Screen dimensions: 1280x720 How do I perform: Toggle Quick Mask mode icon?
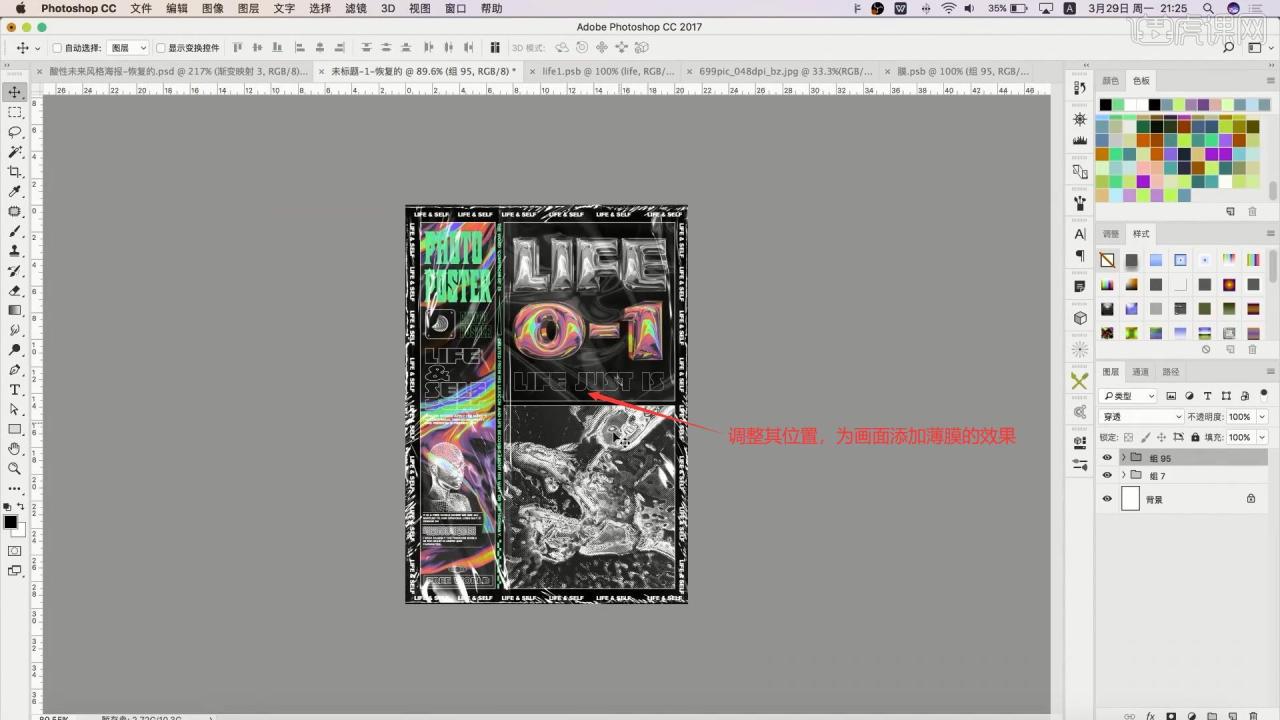point(15,551)
